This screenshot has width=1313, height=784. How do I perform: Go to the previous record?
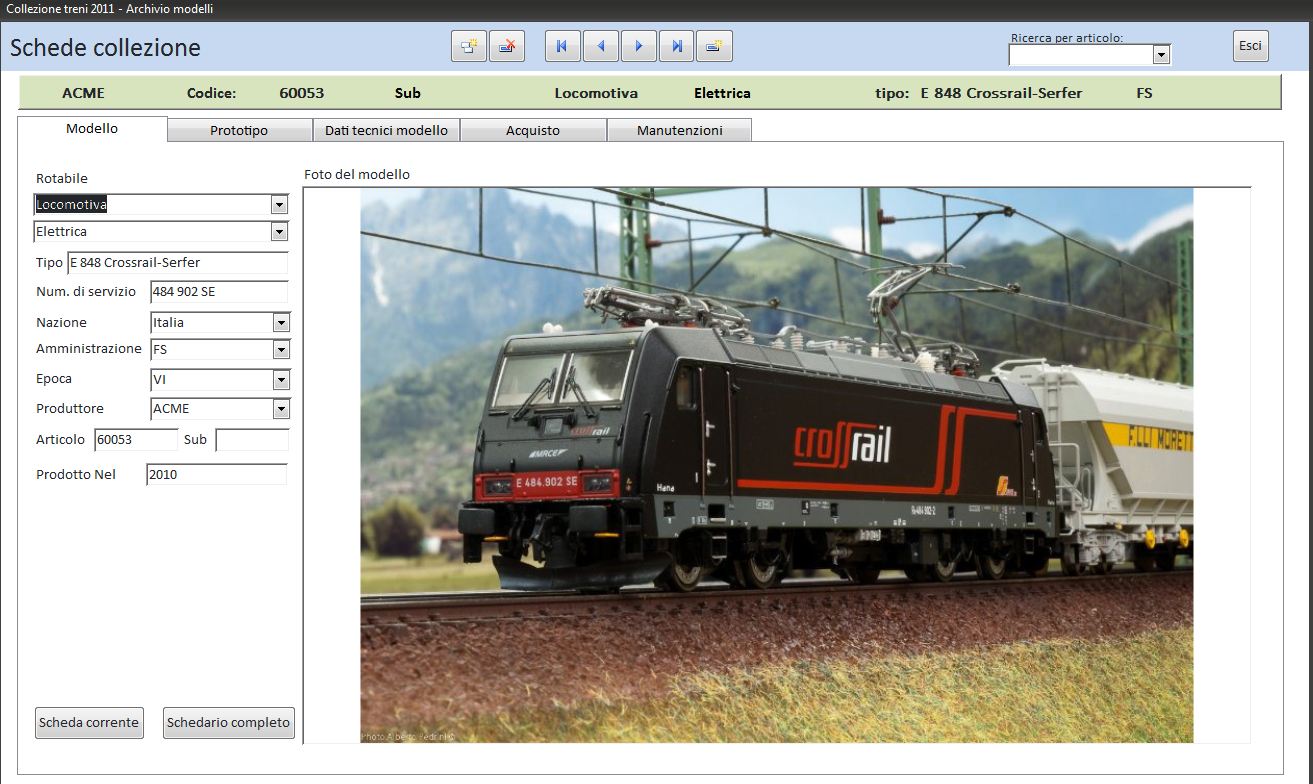[x=600, y=46]
